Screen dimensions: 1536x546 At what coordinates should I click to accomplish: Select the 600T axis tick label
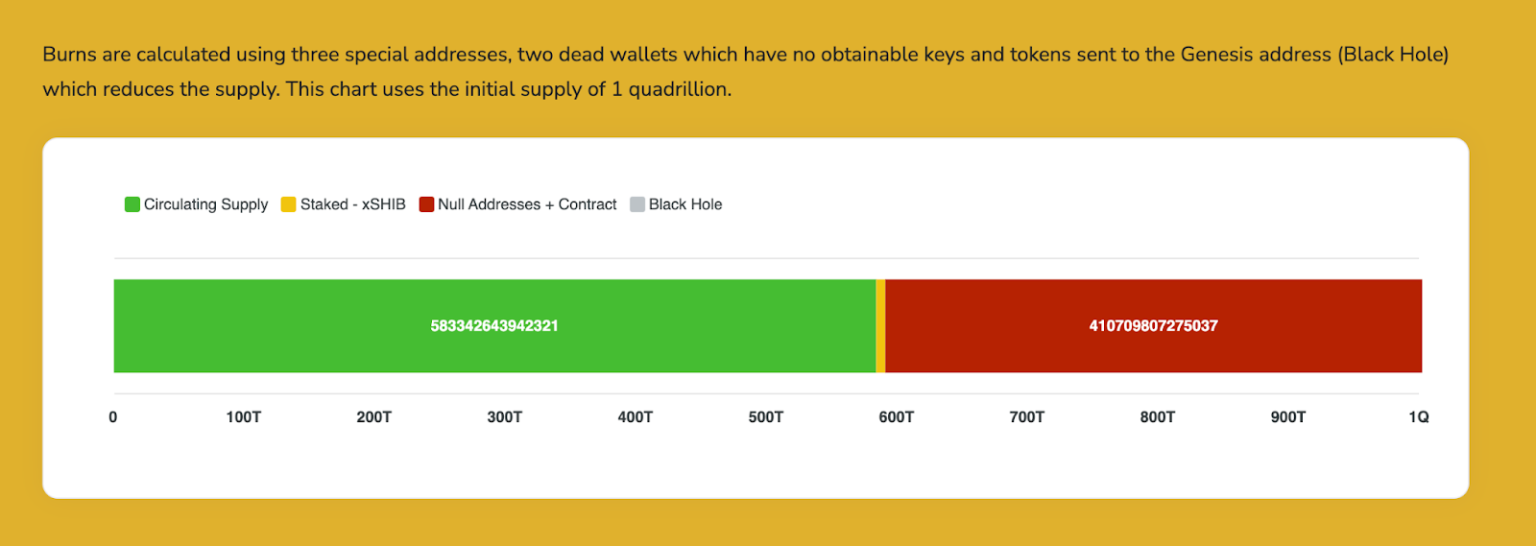pyautogui.click(x=896, y=417)
